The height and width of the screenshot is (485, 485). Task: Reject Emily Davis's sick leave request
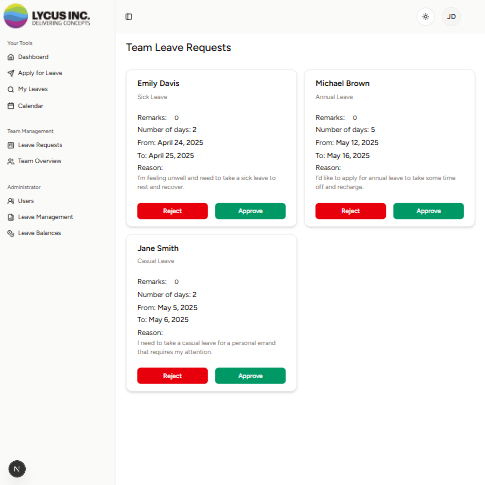(x=172, y=211)
